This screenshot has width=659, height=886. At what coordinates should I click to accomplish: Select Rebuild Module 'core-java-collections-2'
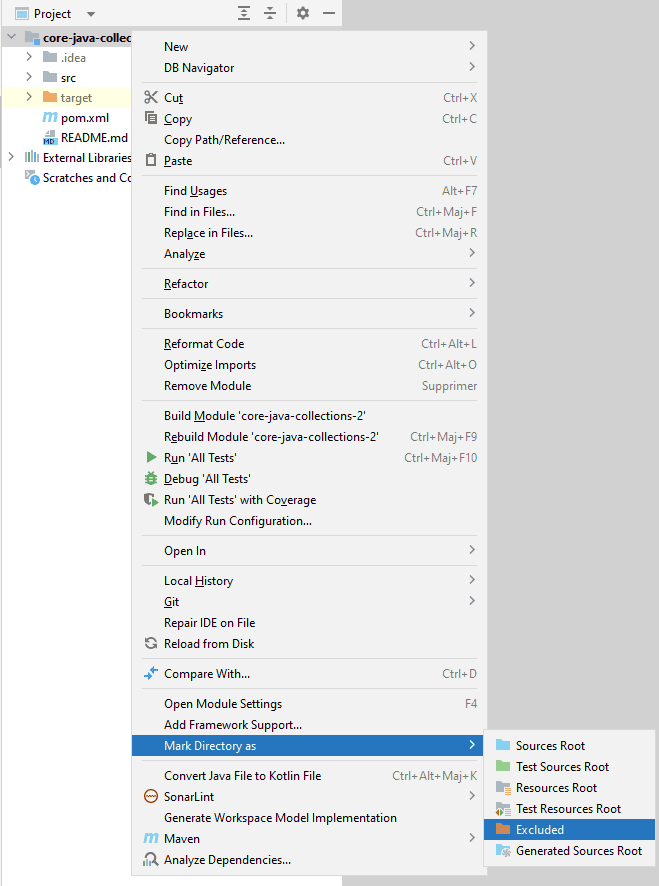[x=309, y=436]
